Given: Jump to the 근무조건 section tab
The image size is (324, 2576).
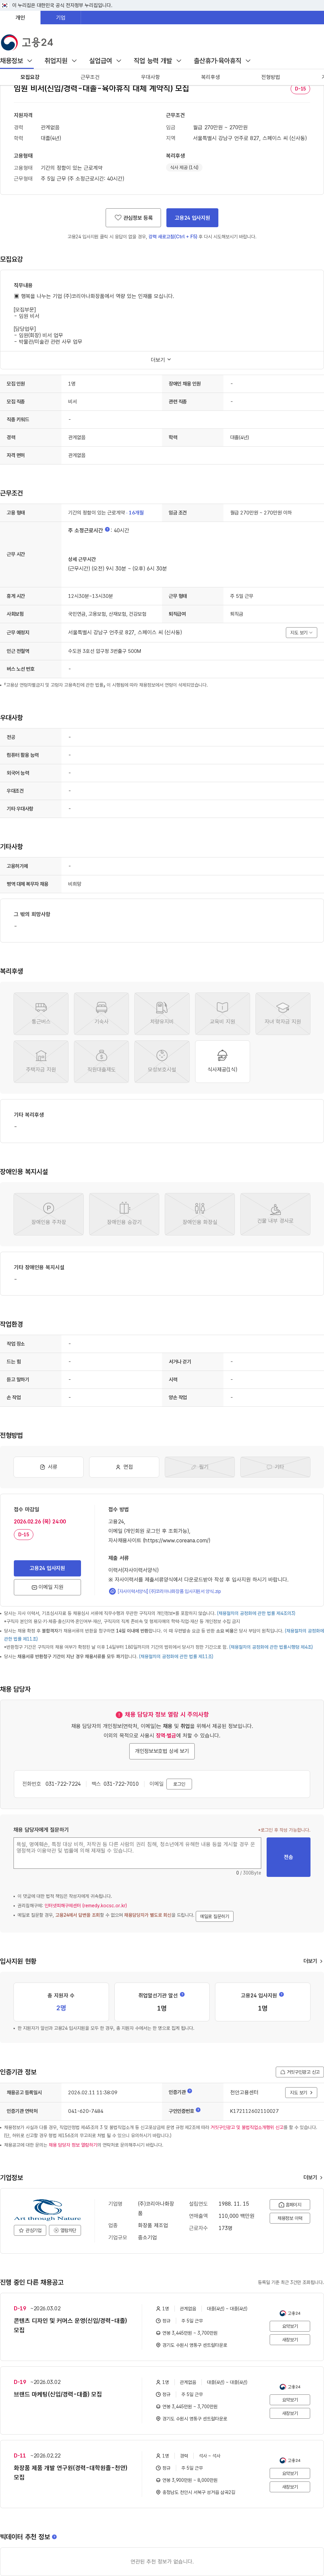Looking at the screenshot, I should [90, 77].
